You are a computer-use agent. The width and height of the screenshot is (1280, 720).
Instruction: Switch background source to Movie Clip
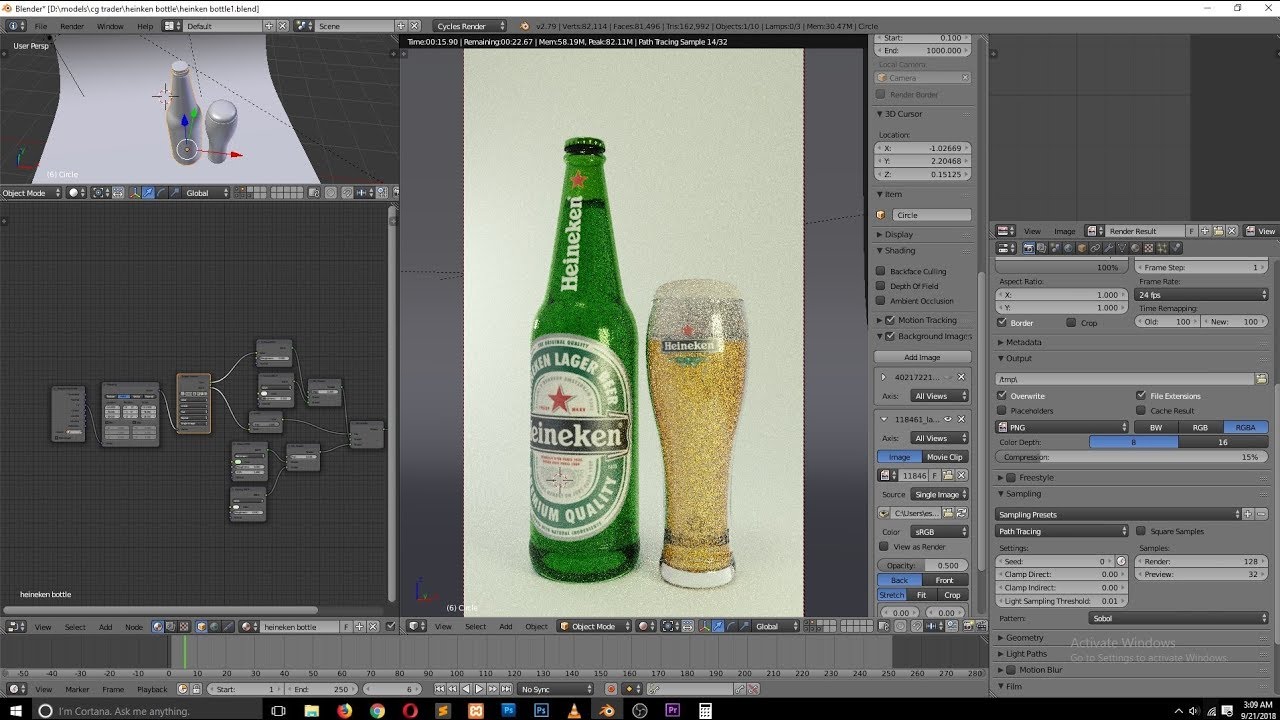click(x=944, y=457)
